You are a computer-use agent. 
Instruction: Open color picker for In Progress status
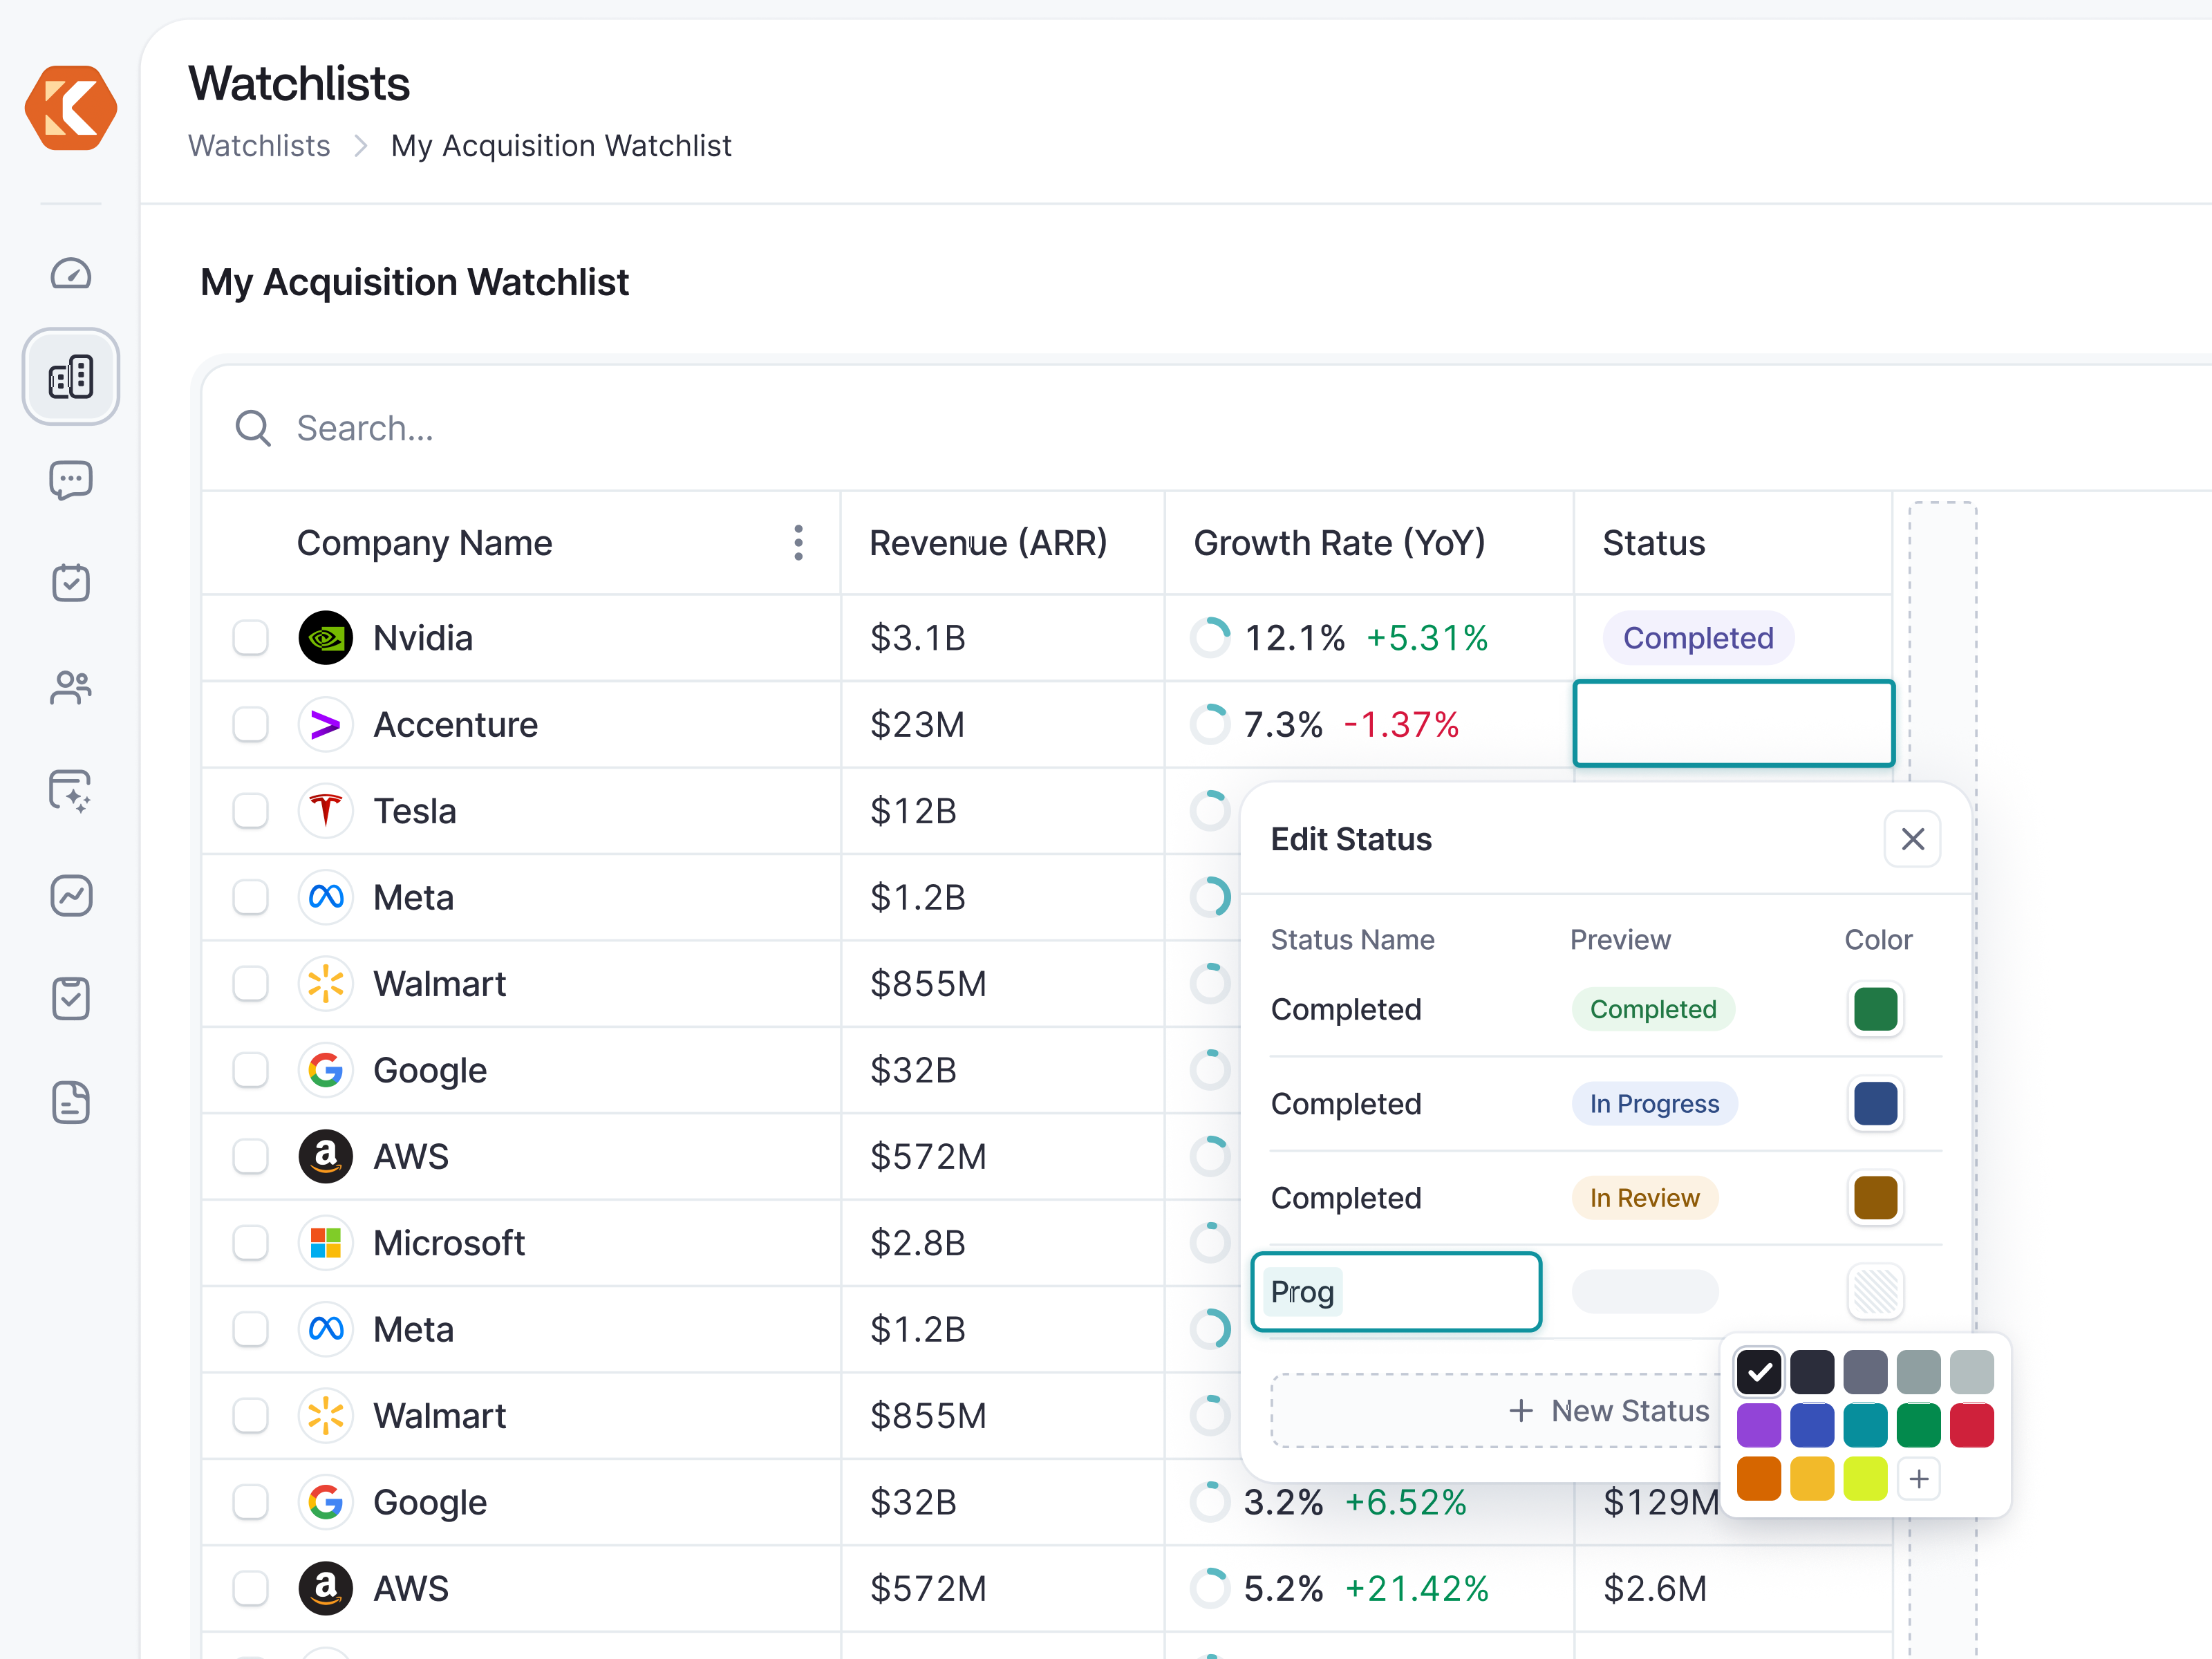(x=1875, y=1104)
